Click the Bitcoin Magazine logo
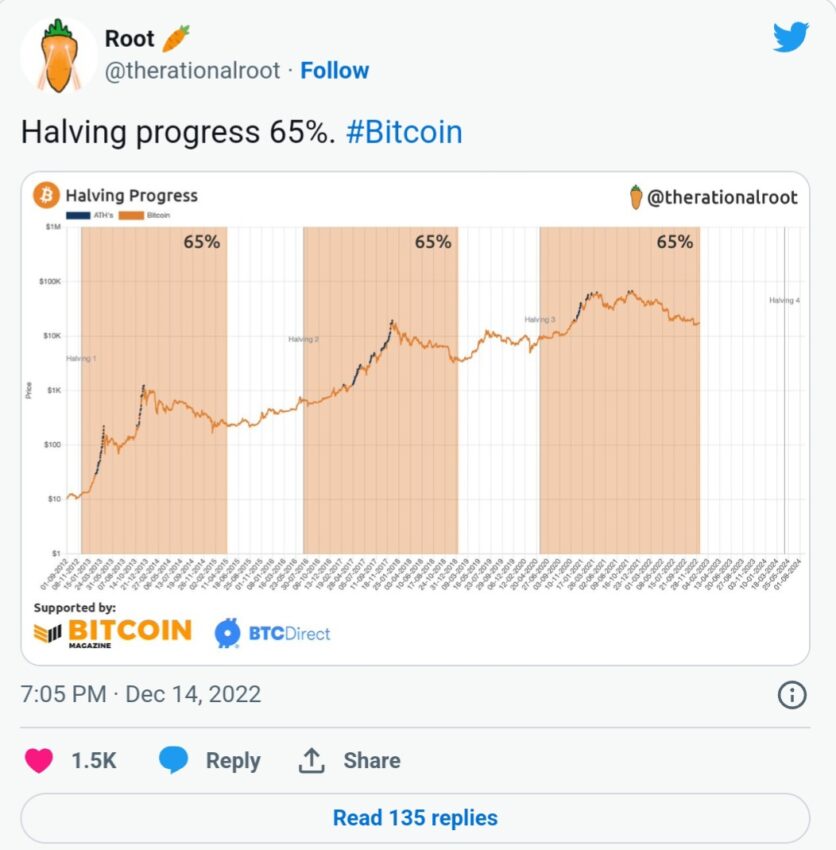This screenshot has width=836, height=850. [113, 633]
